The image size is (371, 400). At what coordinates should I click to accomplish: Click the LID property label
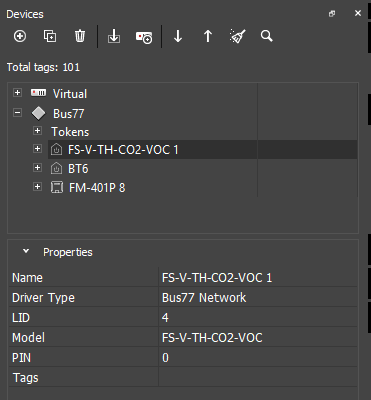(21, 318)
